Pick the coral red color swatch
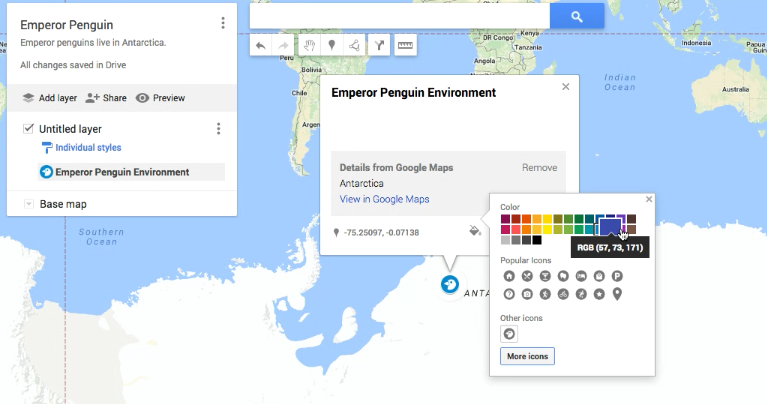Viewport: 767px width, 404px height. click(516, 229)
